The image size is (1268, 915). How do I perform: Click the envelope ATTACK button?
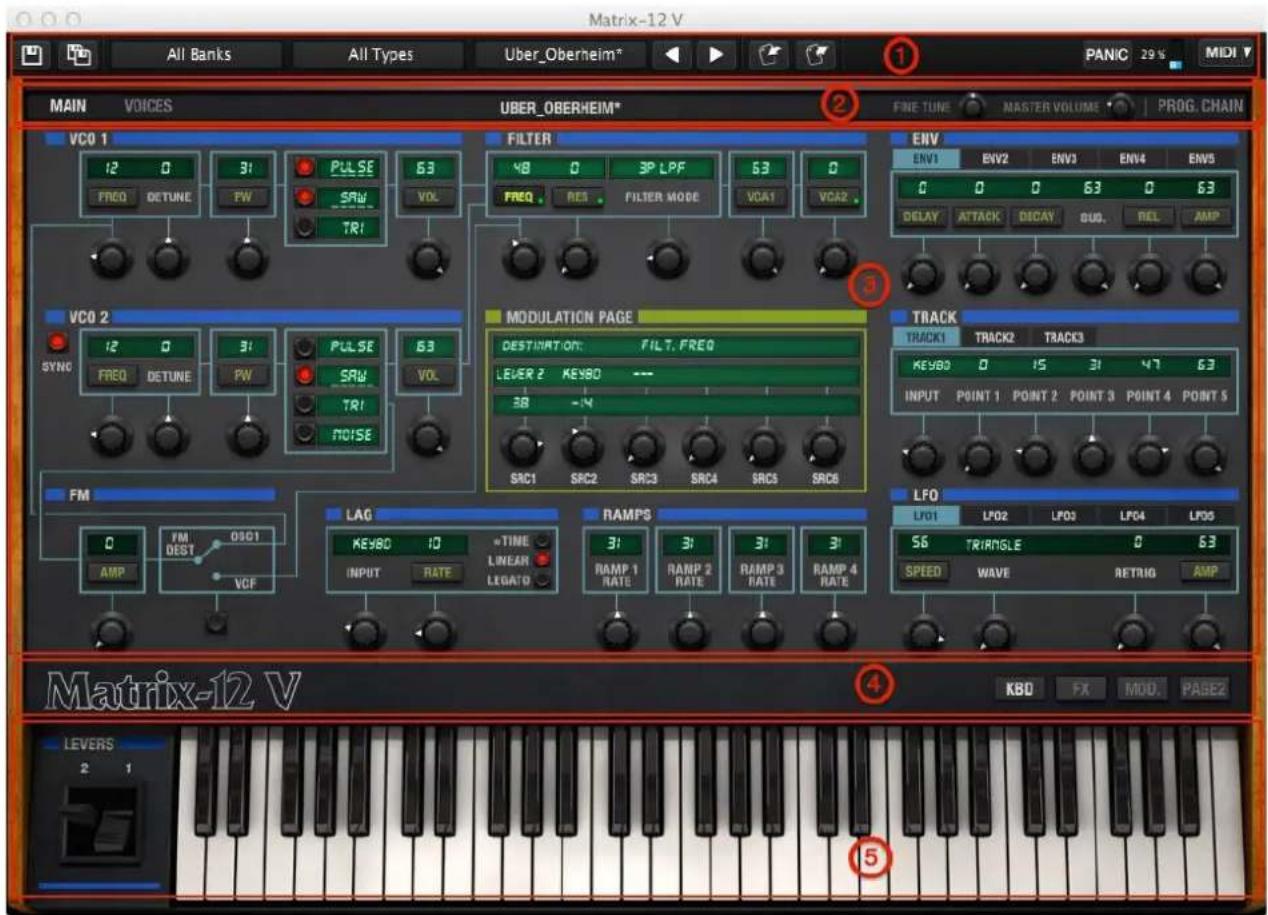981,215
